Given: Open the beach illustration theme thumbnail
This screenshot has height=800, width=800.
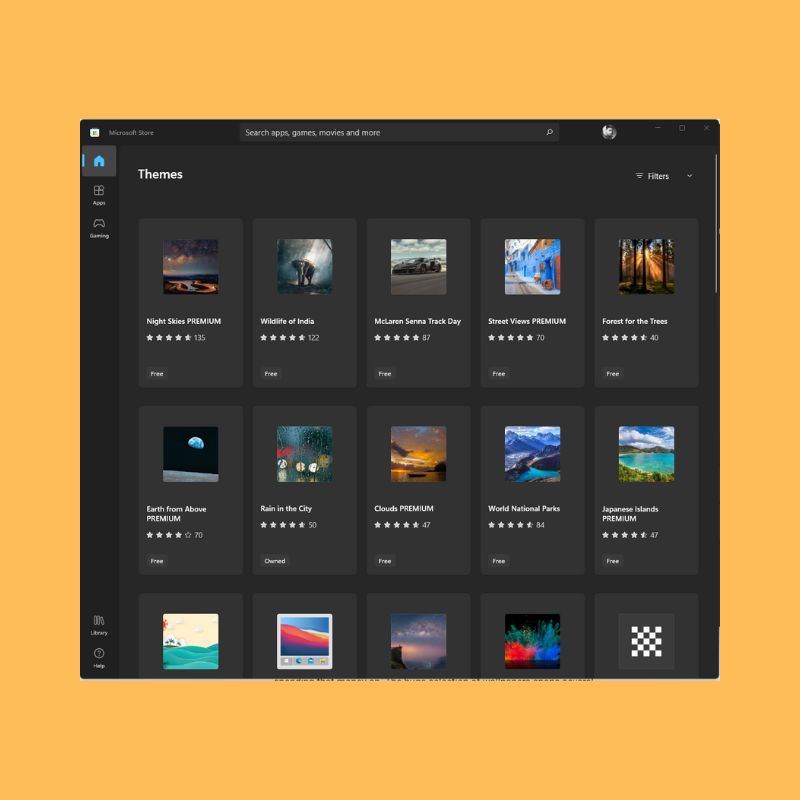Looking at the screenshot, I should click(x=190, y=641).
